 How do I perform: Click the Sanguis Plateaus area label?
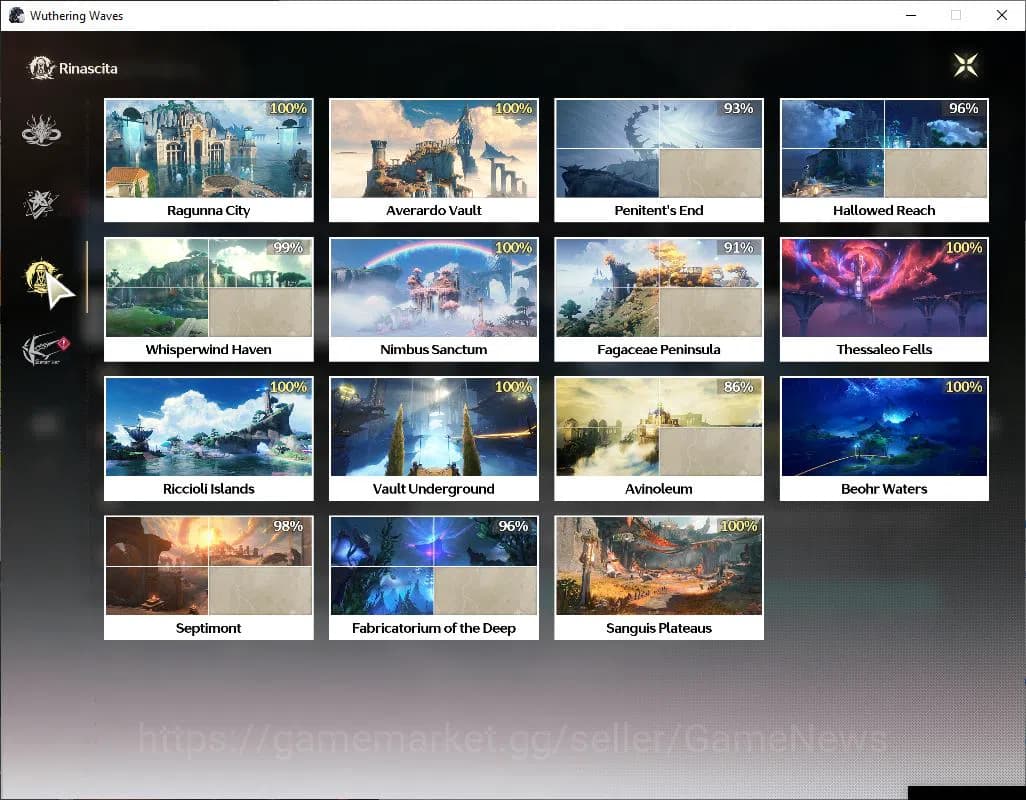point(659,628)
